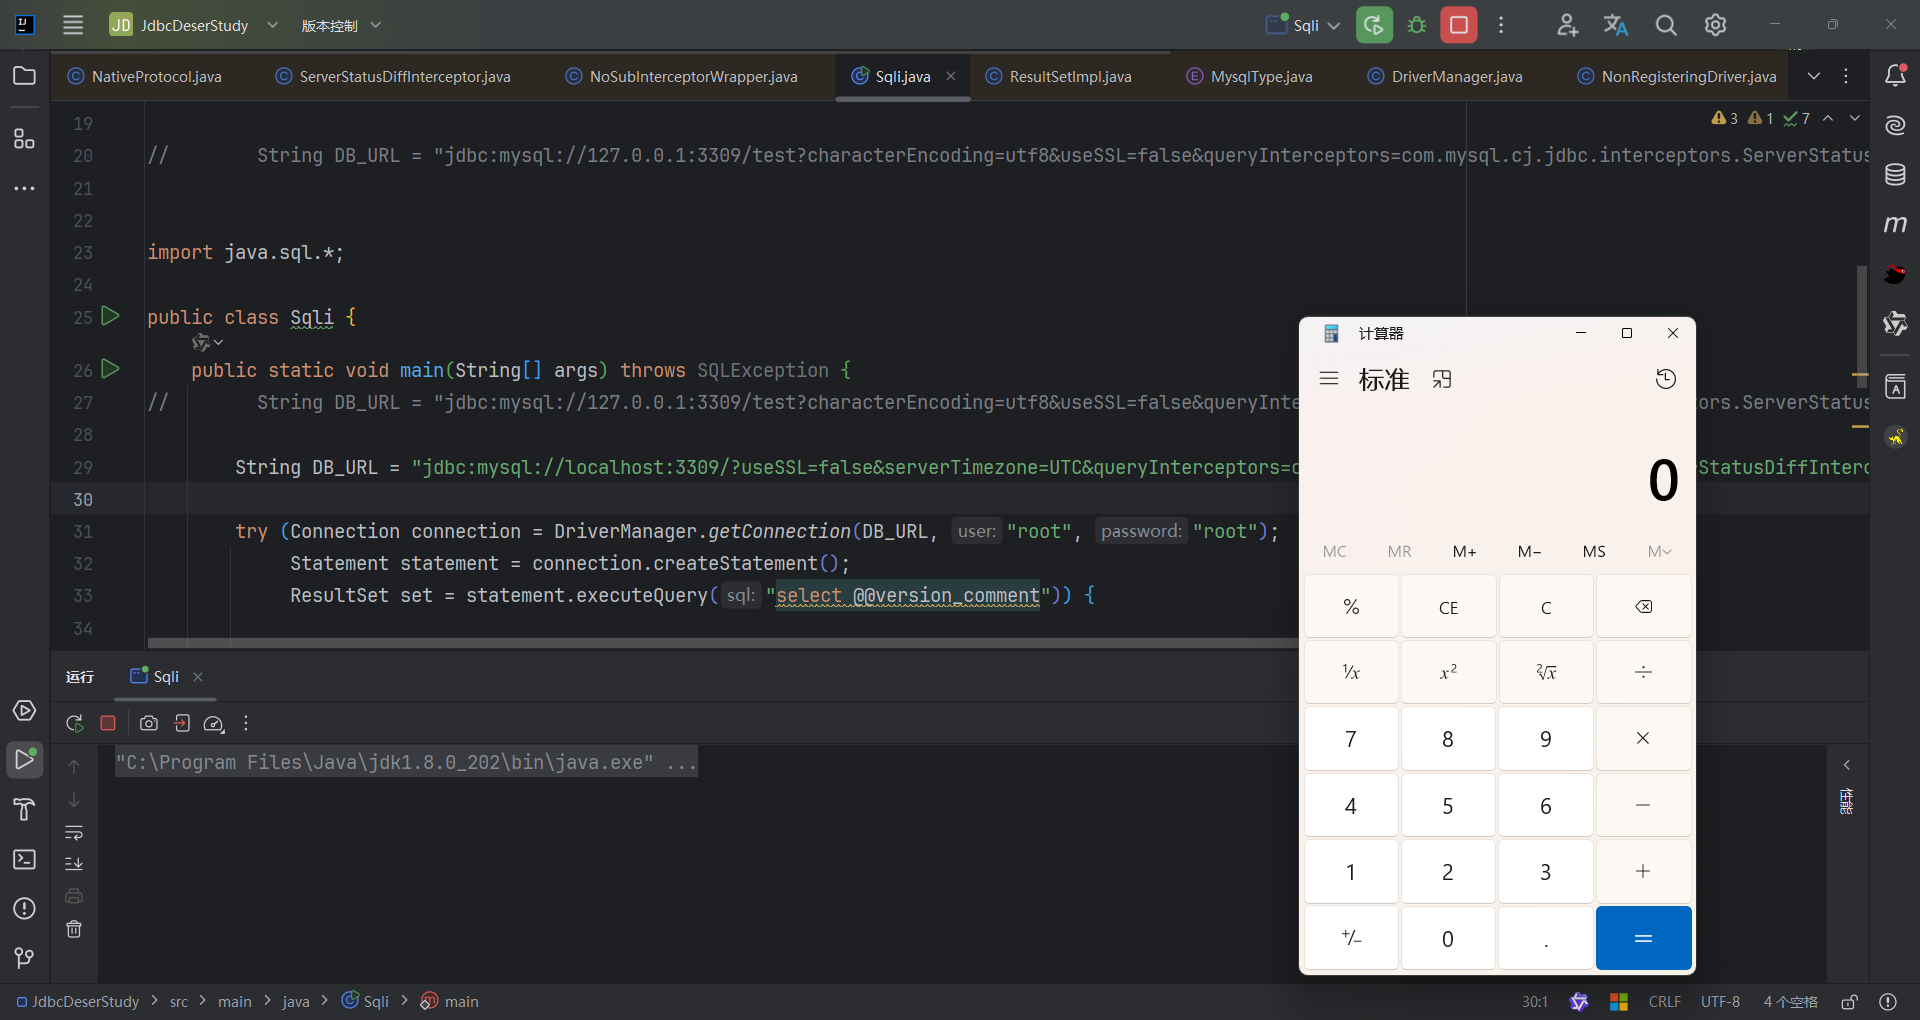Switch to DriverManager.java tab
The image size is (1920, 1020).
coord(1446,76)
